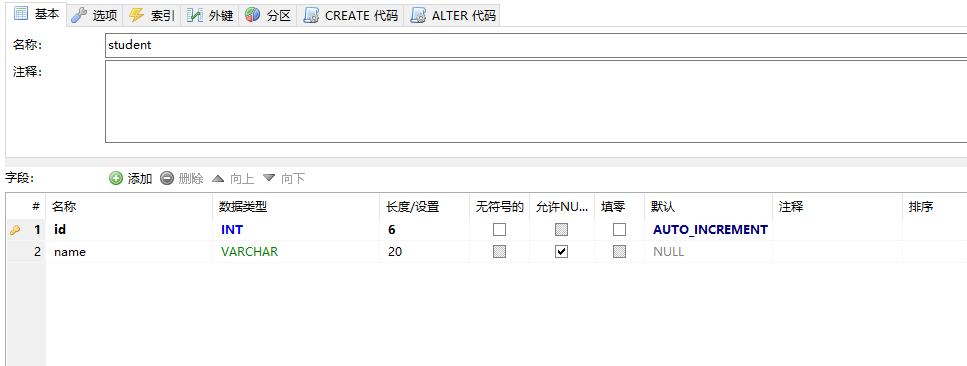Click length value 6 in id row
Image resolution: width=967 pixels, height=366 pixels.
coord(424,230)
